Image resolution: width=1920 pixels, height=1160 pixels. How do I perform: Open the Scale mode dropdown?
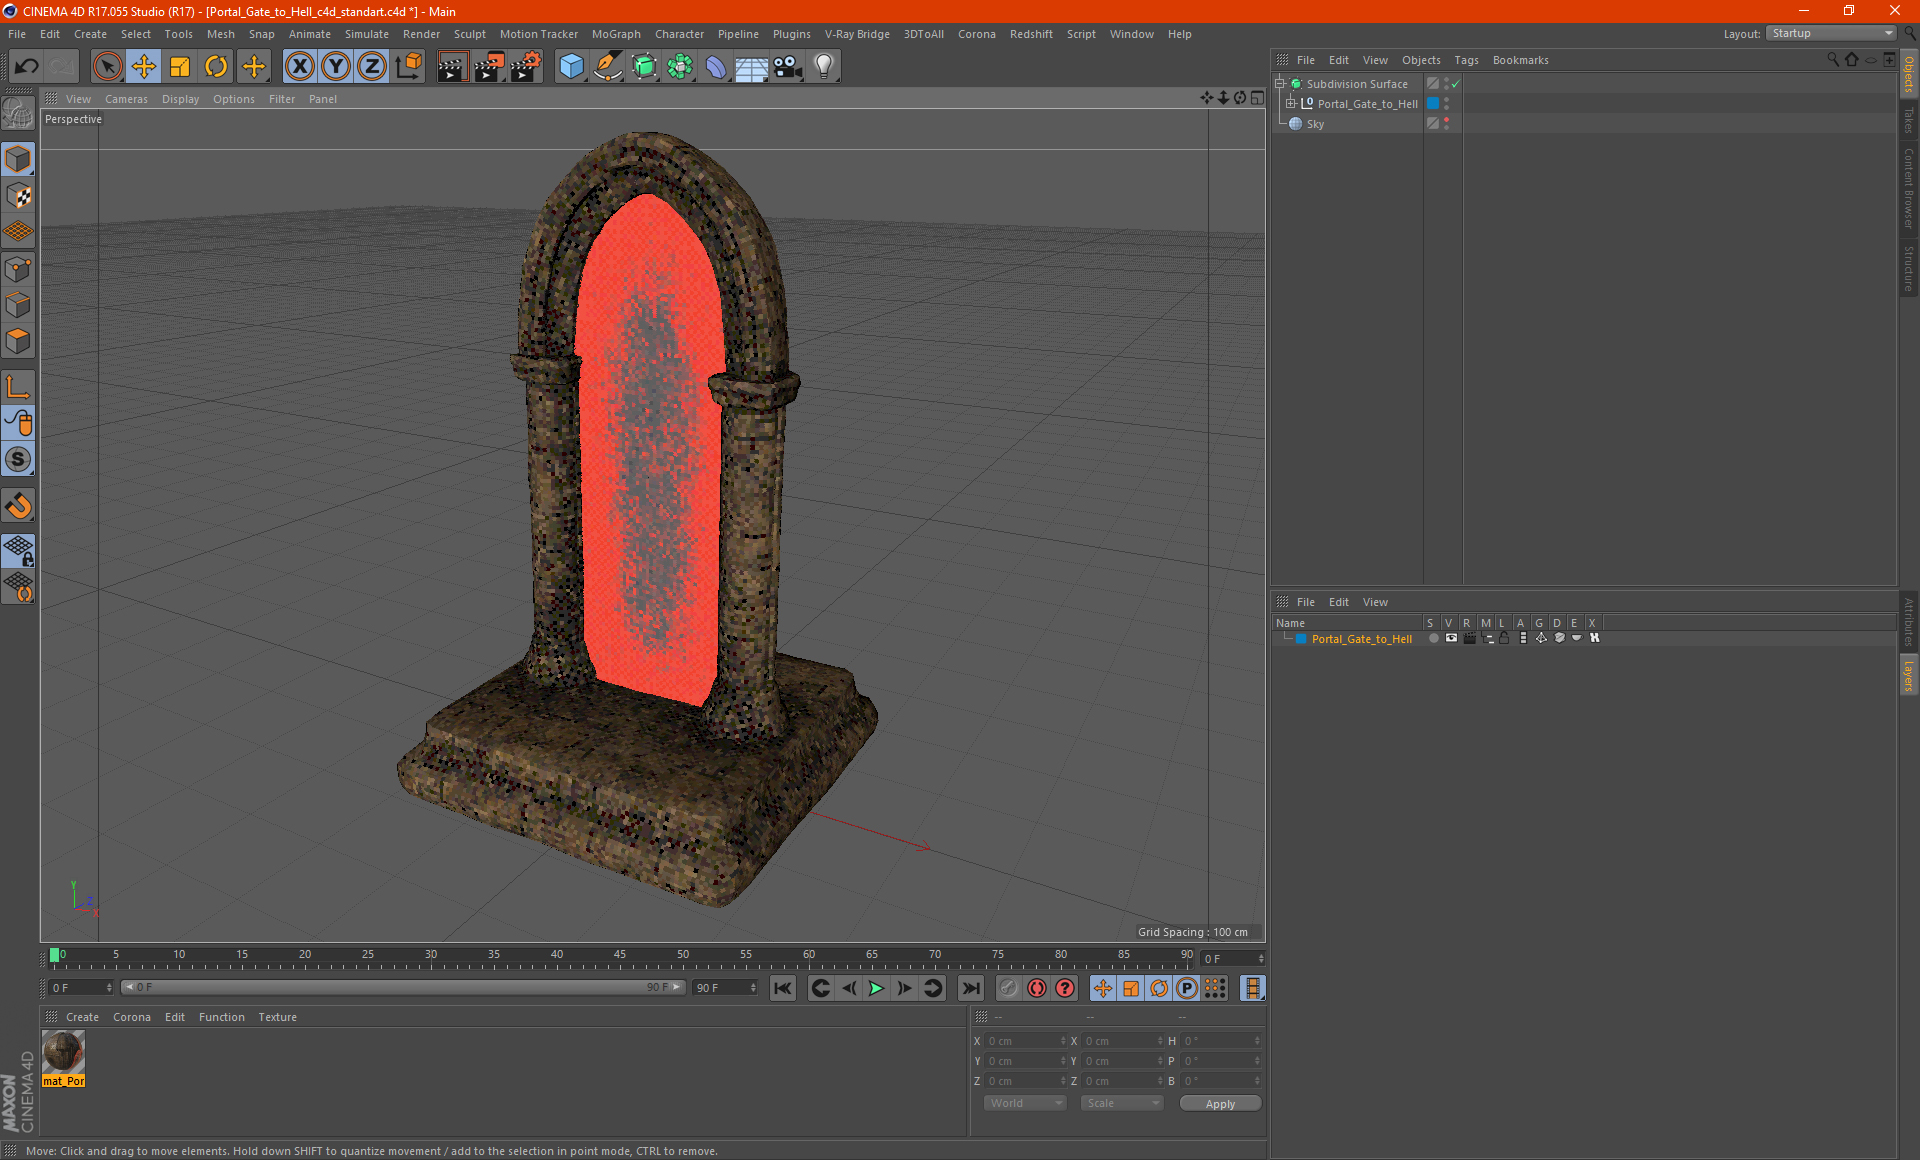1122,1103
